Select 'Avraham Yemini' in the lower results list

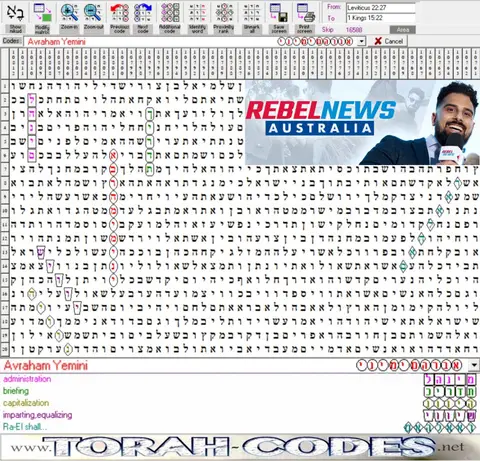coord(46,366)
